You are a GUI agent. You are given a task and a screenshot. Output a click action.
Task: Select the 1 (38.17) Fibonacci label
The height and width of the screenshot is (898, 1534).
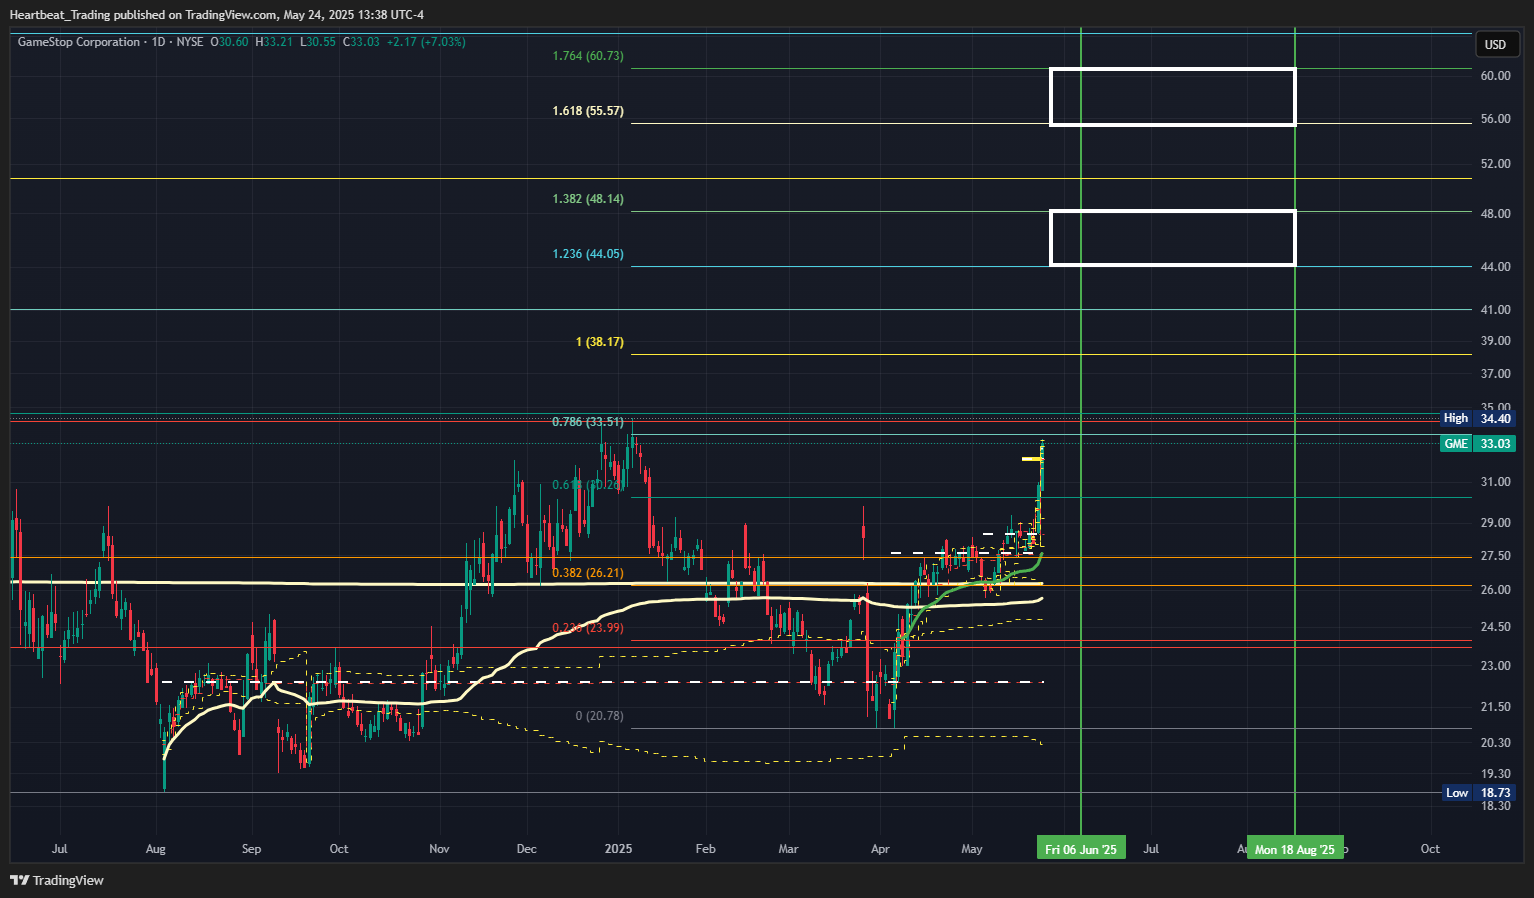(x=600, y=342)
